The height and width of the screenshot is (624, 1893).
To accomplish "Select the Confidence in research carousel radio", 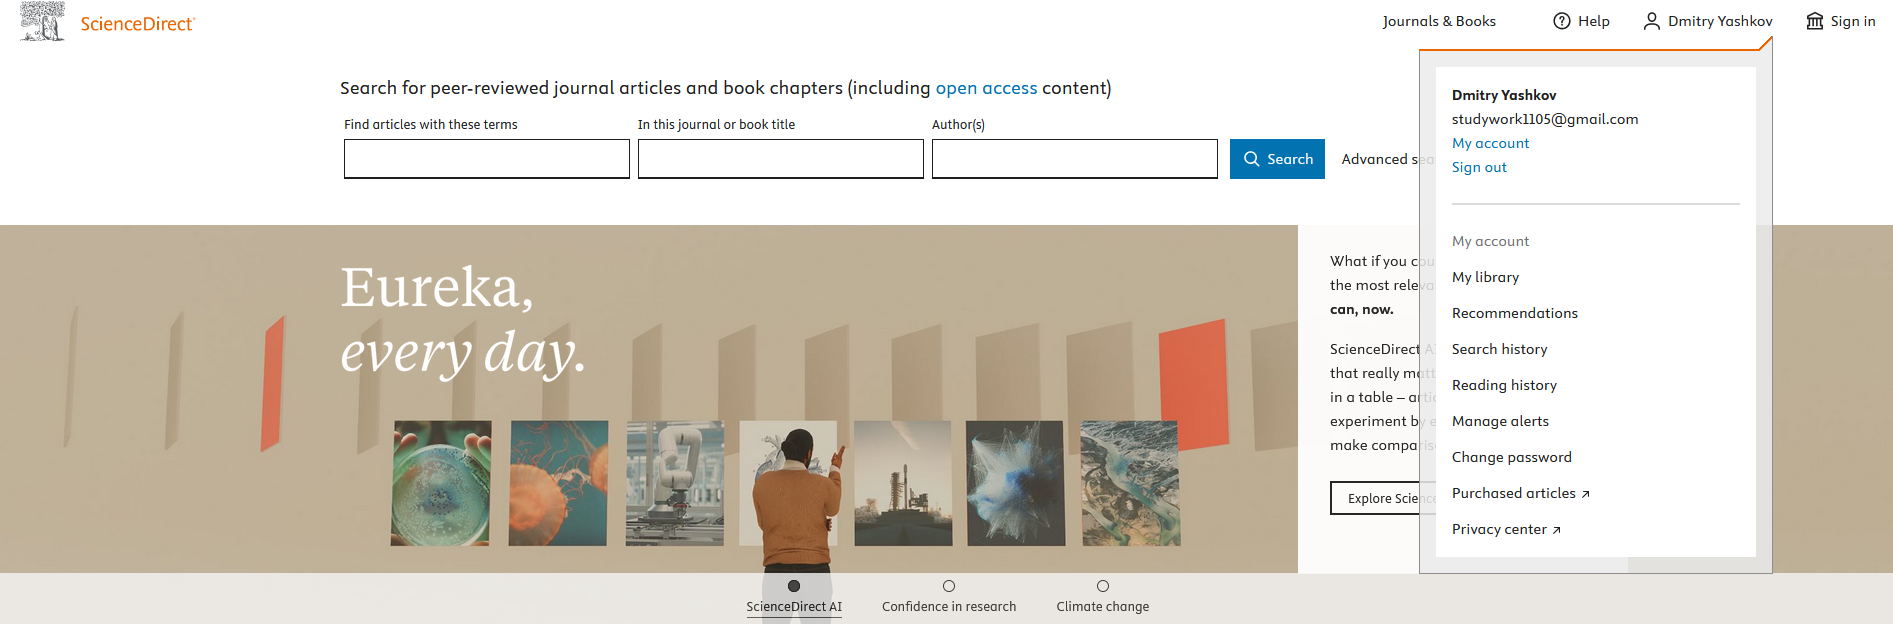I will pyautogui.click(x=949, y=586).
